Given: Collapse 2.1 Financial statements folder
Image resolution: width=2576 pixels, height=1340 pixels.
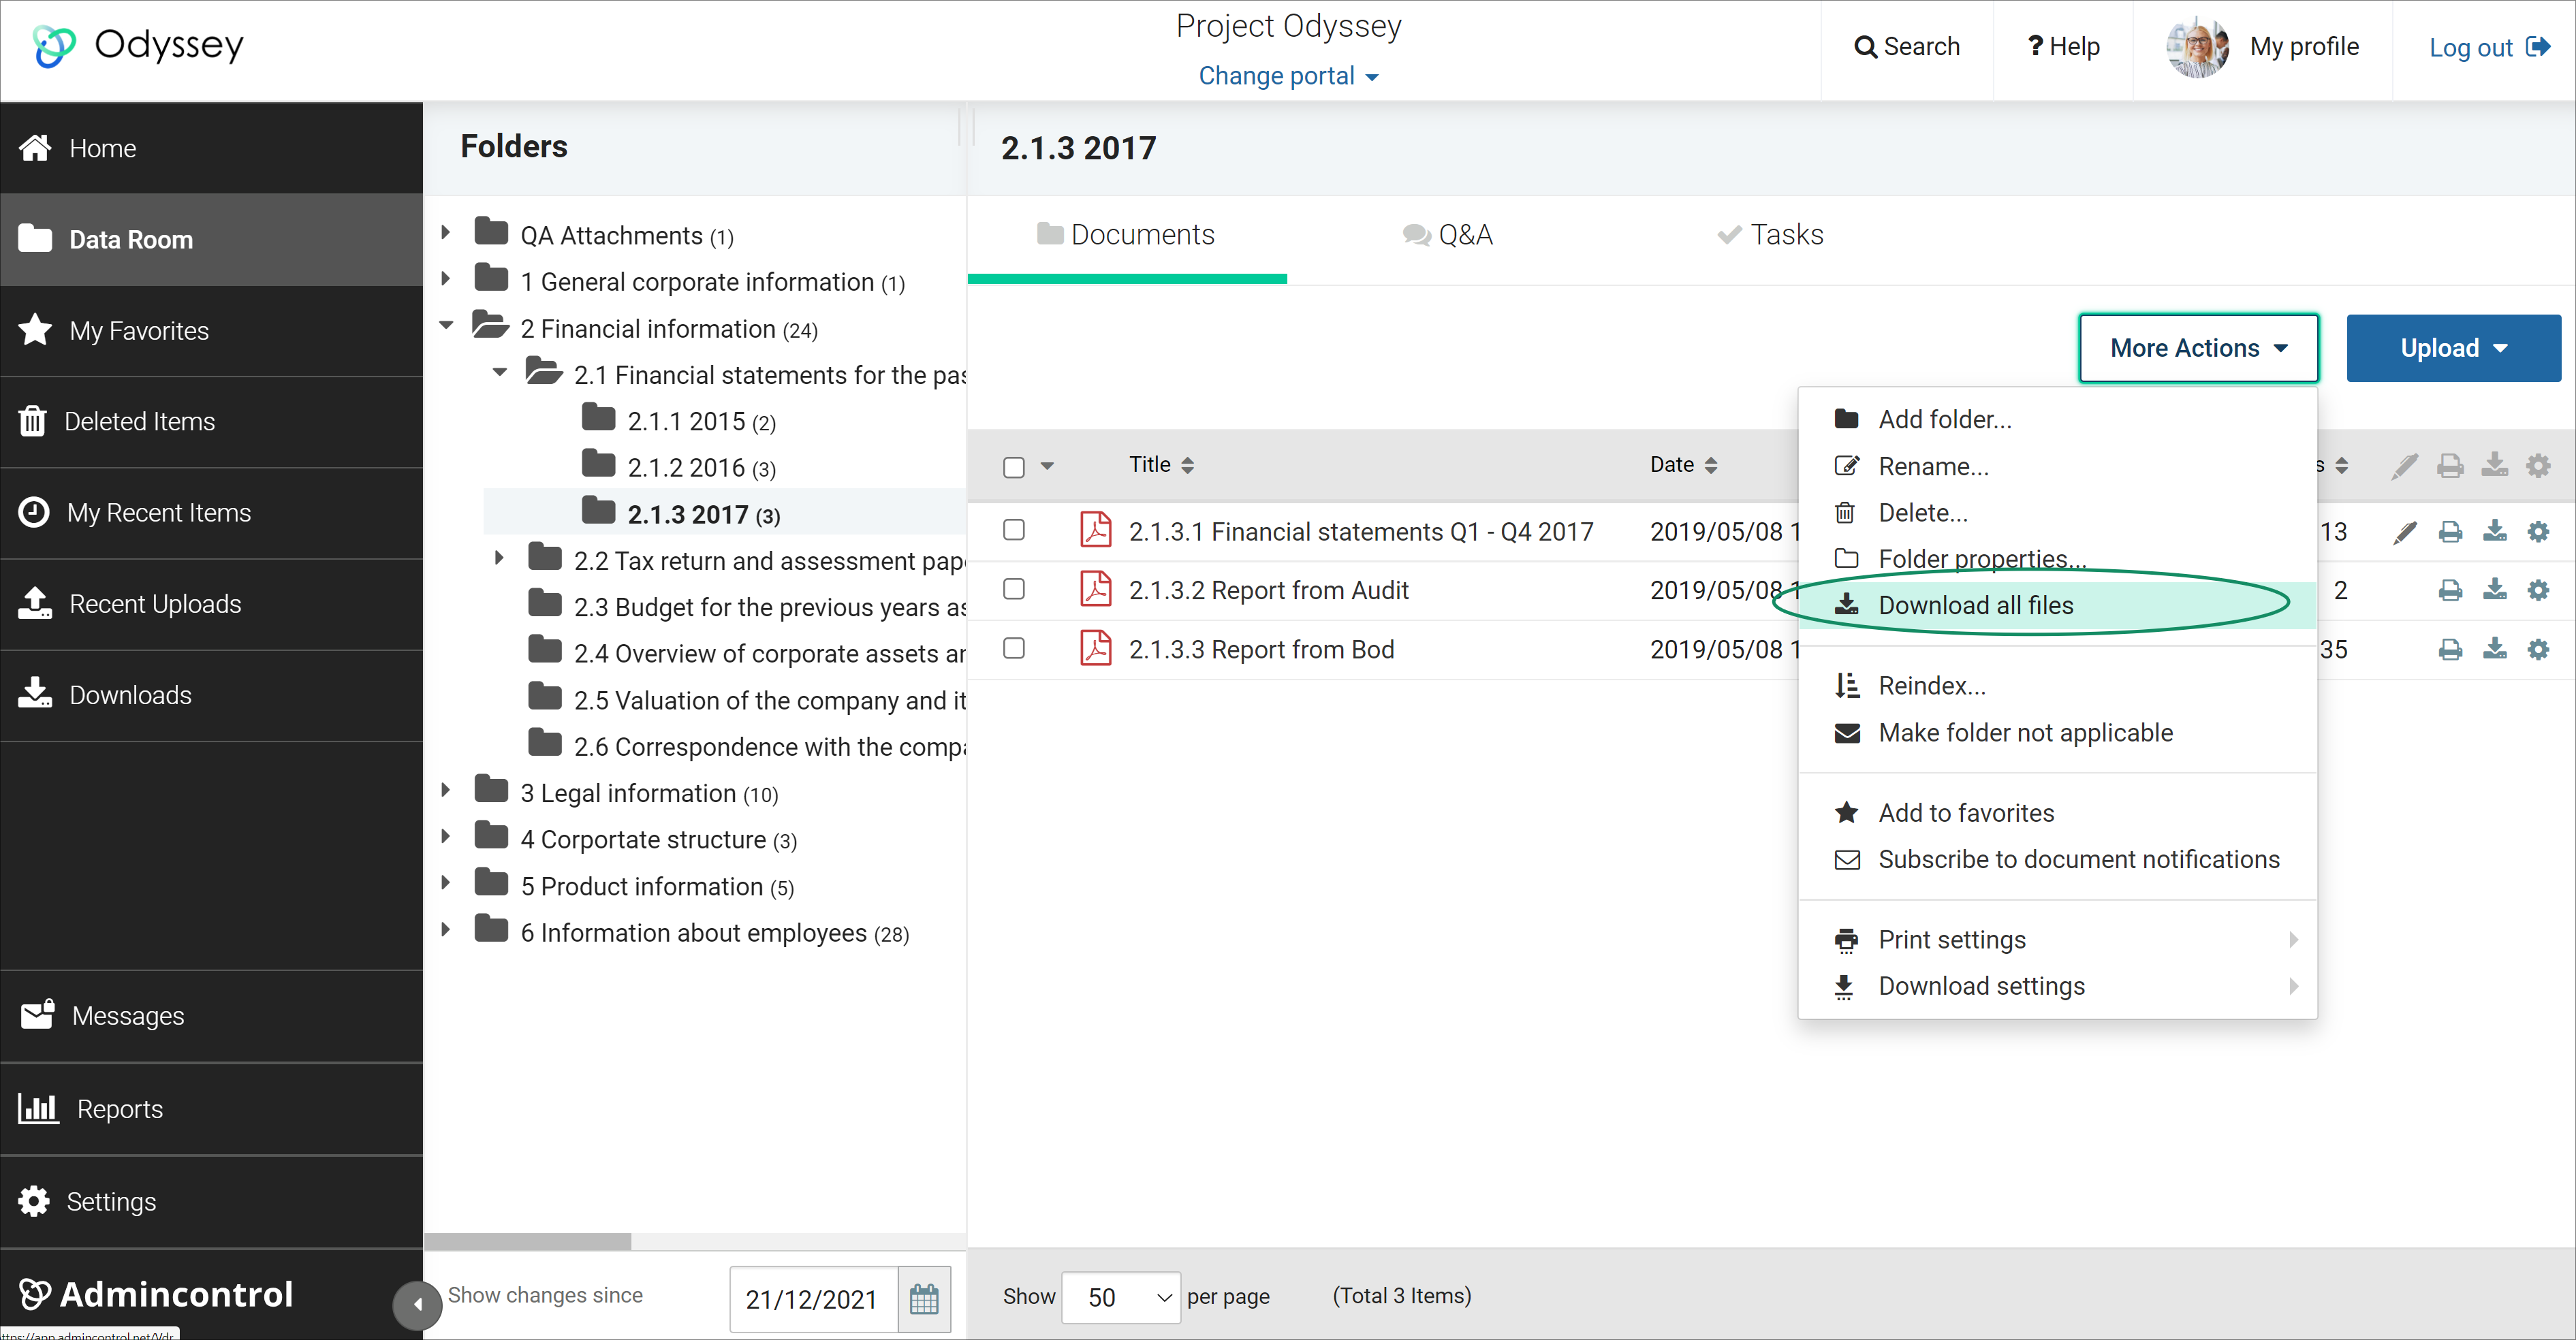Looking at the screenshot, I should [499, 372].
